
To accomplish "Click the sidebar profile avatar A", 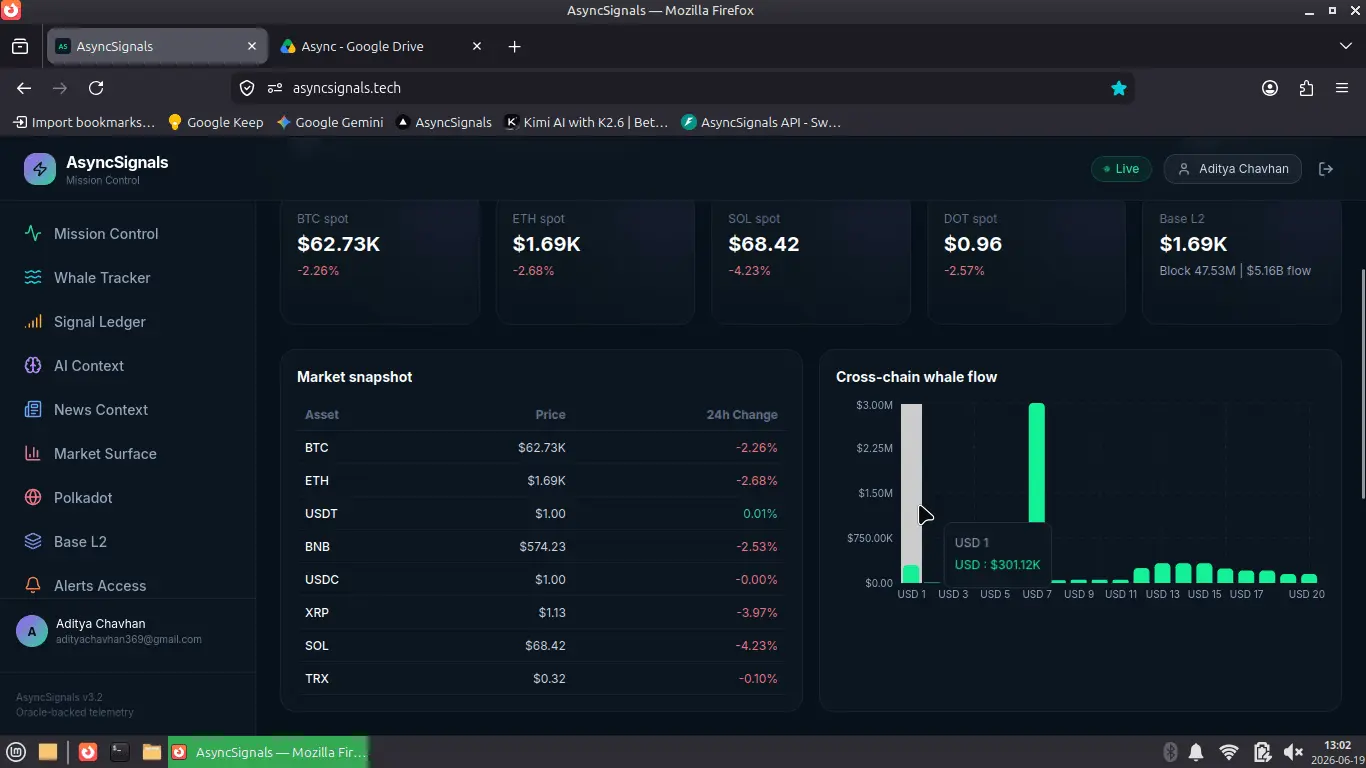I will click(x=32, y=631).
